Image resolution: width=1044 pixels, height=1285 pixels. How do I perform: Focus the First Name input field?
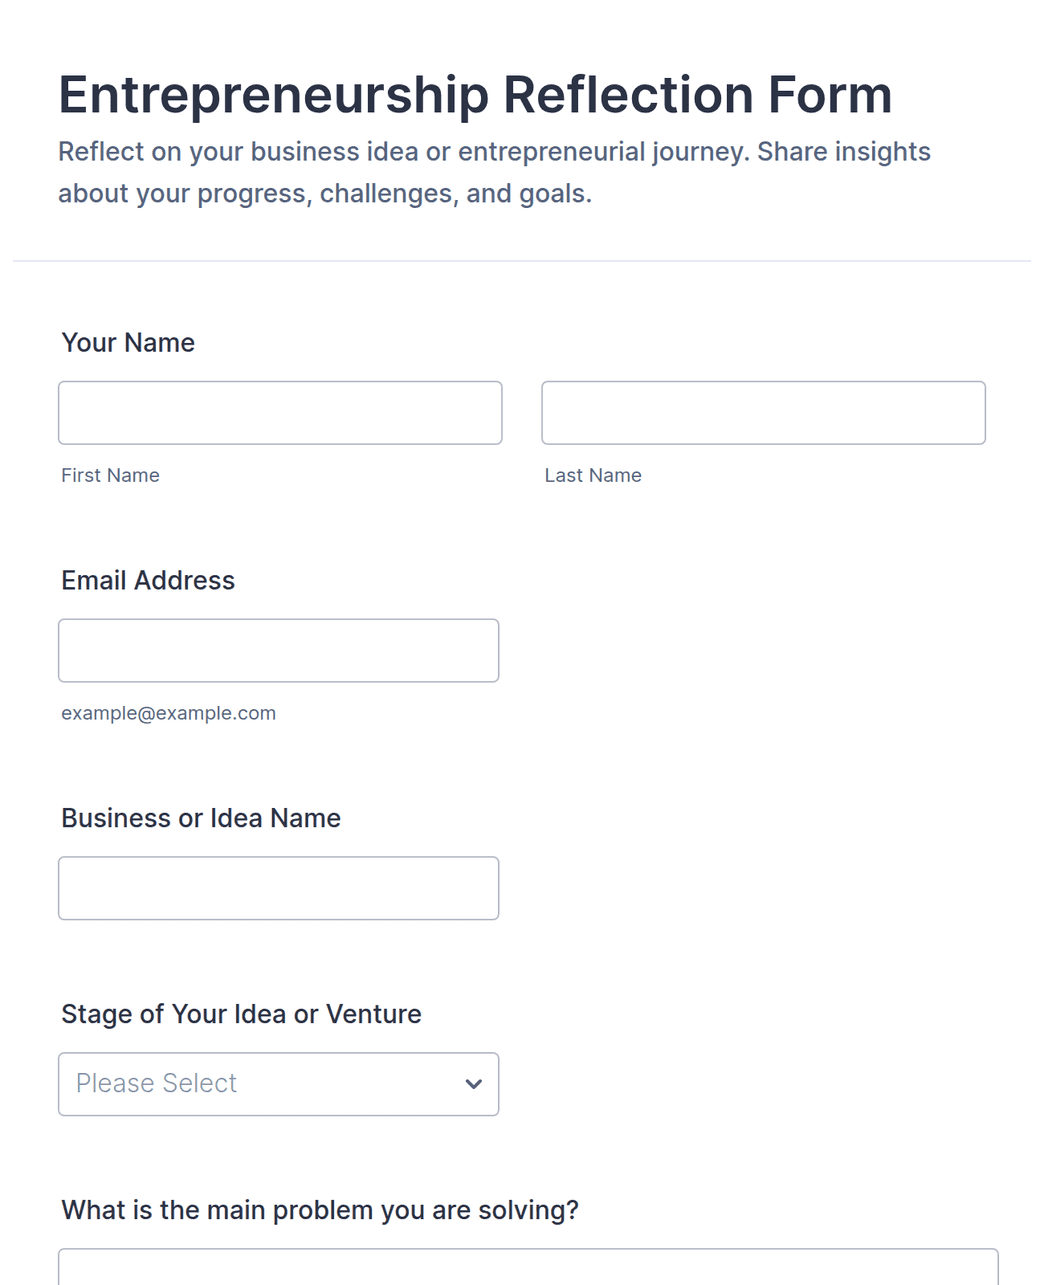280,413
